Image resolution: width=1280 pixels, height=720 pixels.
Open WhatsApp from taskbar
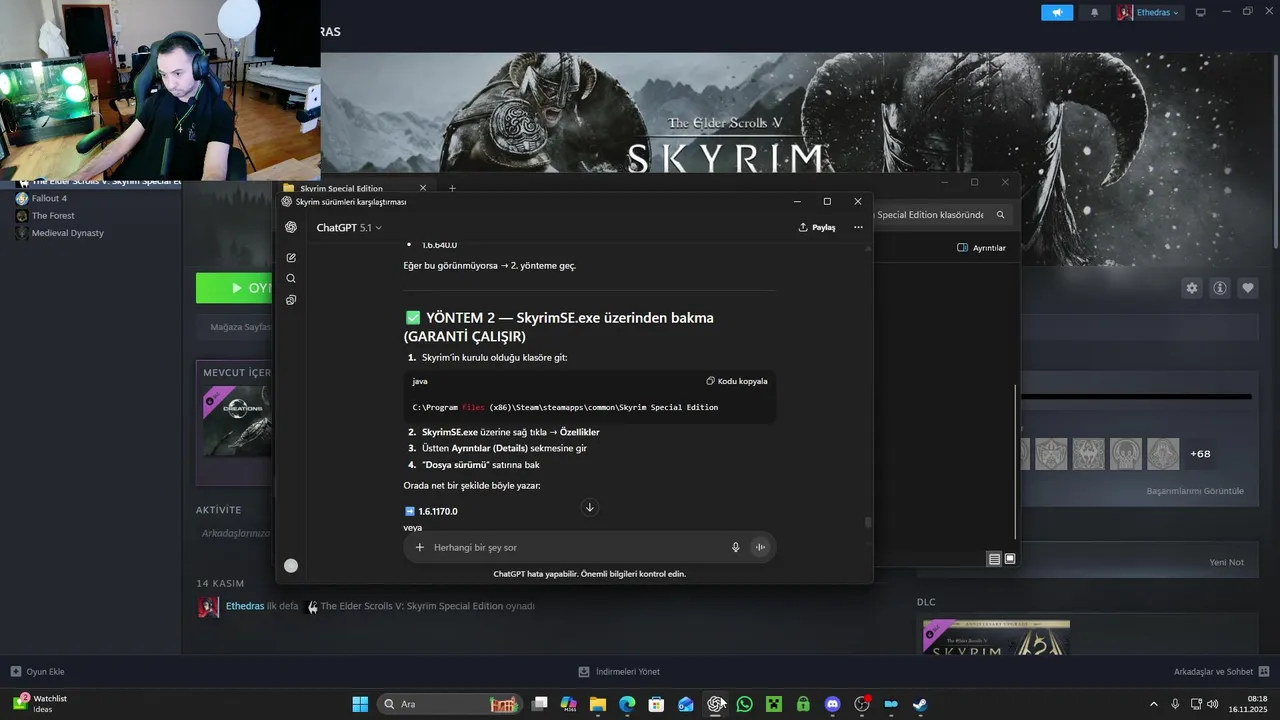744,704
